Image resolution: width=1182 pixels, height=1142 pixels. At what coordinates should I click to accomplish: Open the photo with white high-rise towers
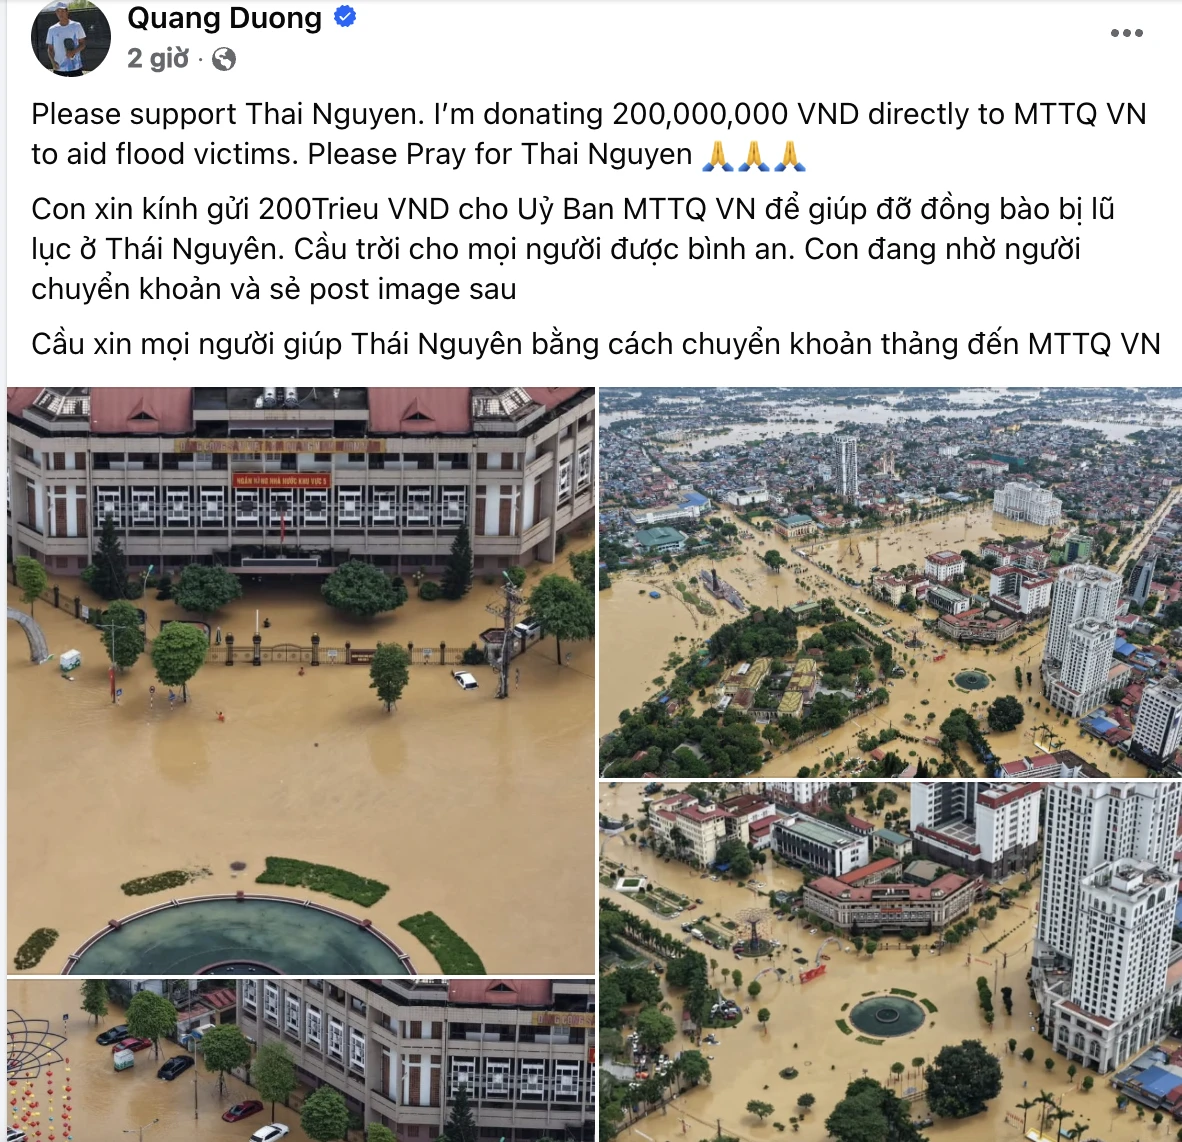coord(890,962)
